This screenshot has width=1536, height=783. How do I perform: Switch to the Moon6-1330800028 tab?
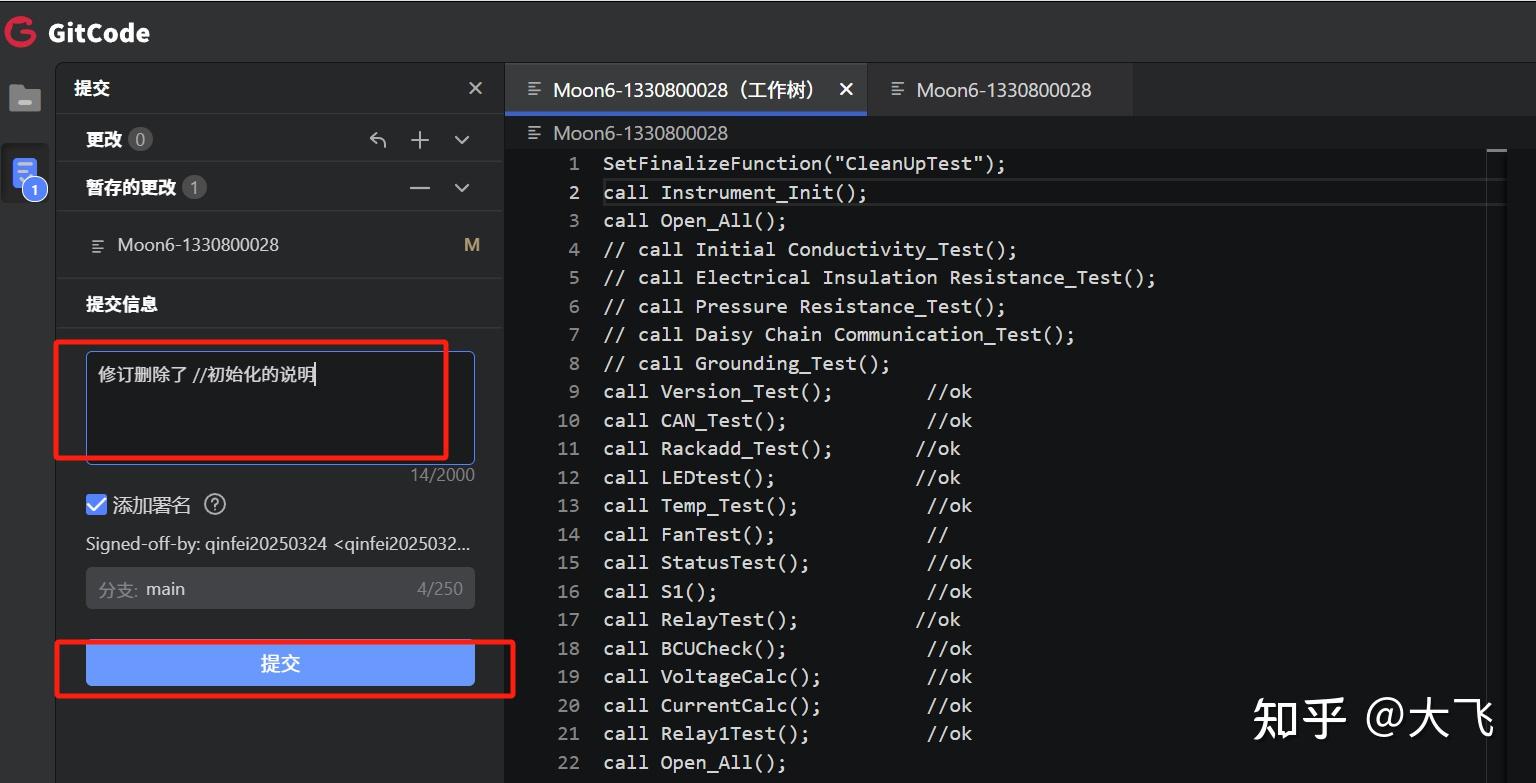(1001, 89)
